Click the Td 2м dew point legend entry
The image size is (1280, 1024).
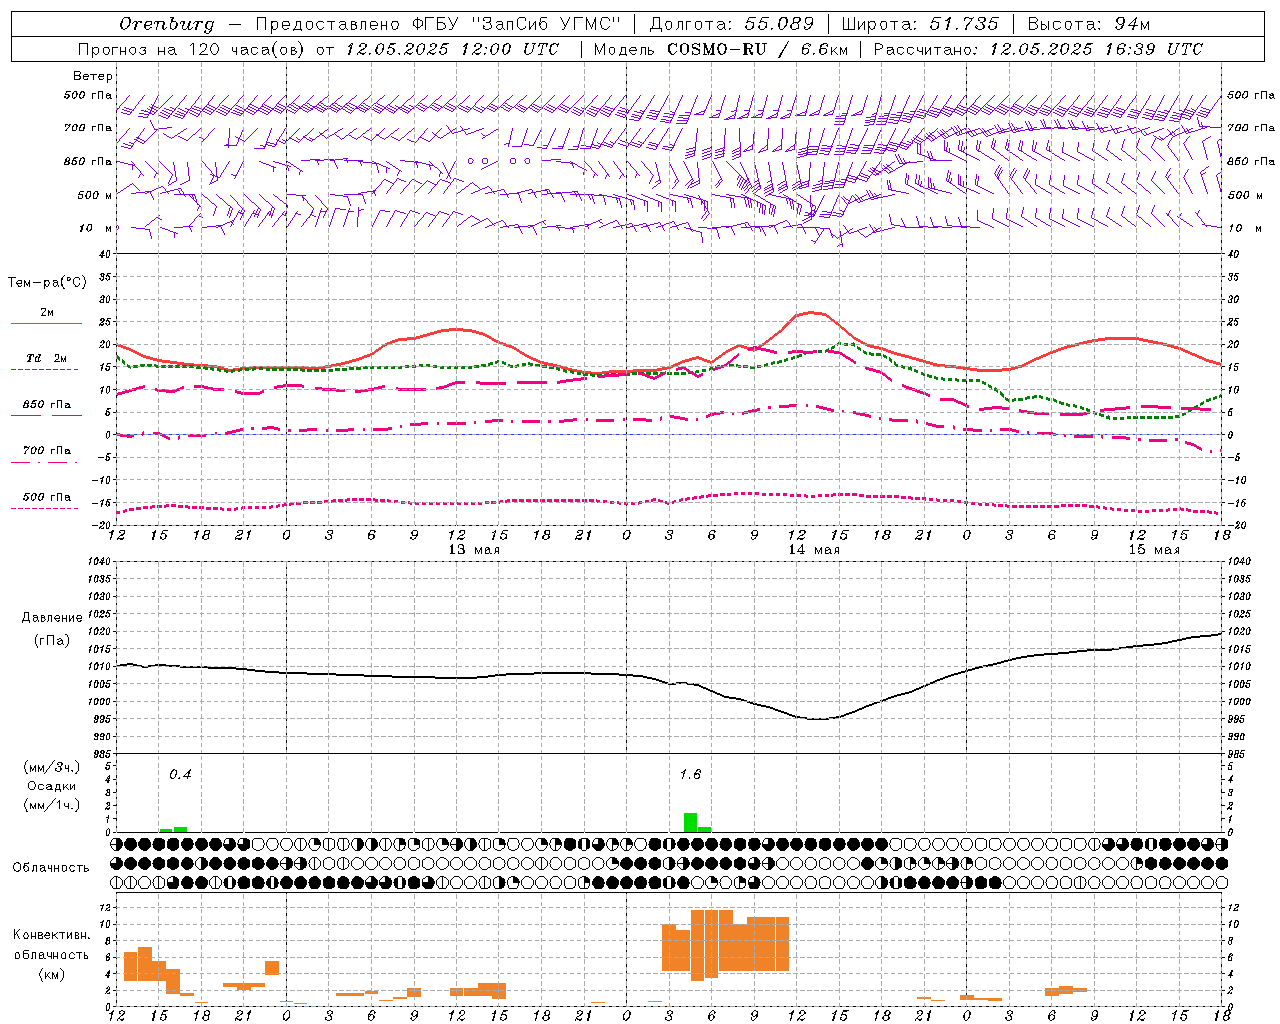click(46, 358)
